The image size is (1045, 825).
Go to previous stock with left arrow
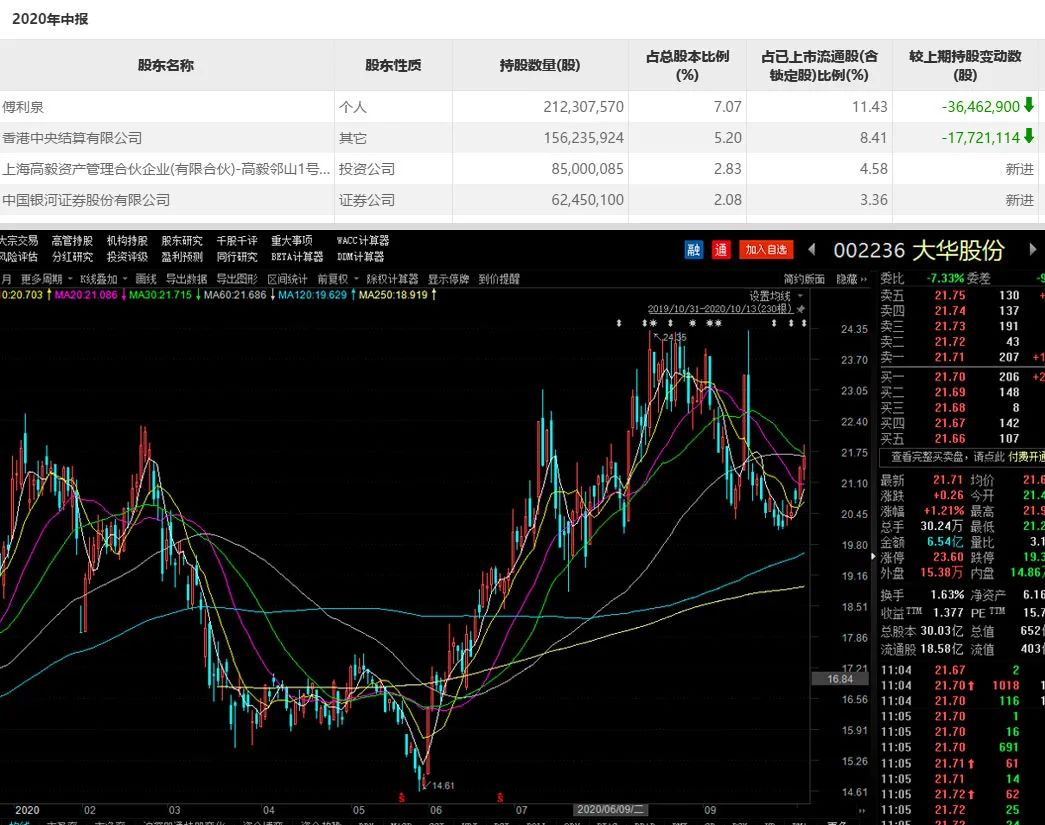[x=812, y=250]
